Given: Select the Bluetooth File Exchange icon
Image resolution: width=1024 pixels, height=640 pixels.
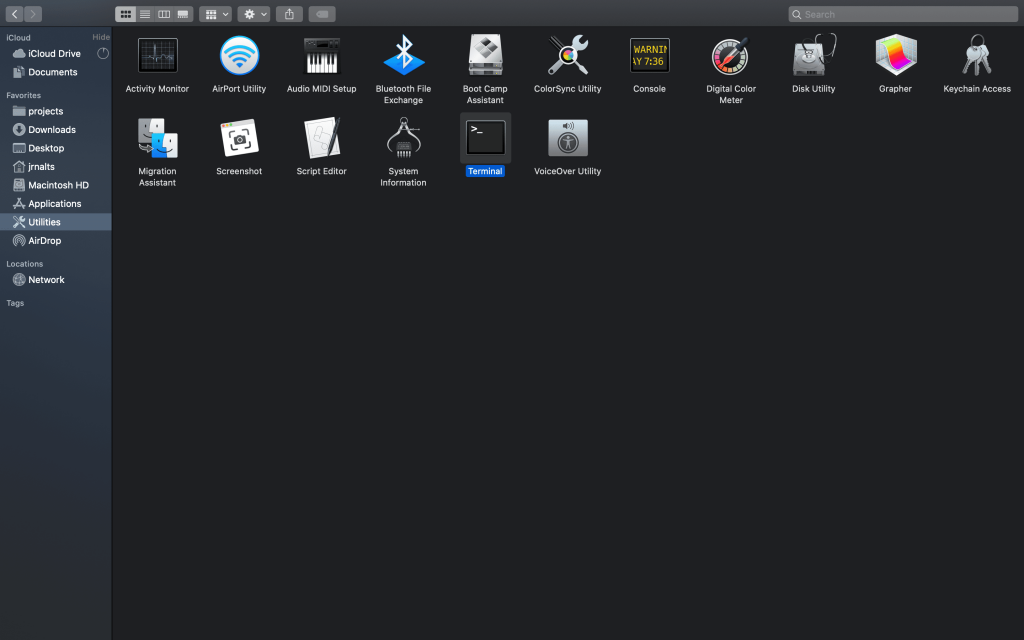Looking at the screenshot, I should [404, 56].
